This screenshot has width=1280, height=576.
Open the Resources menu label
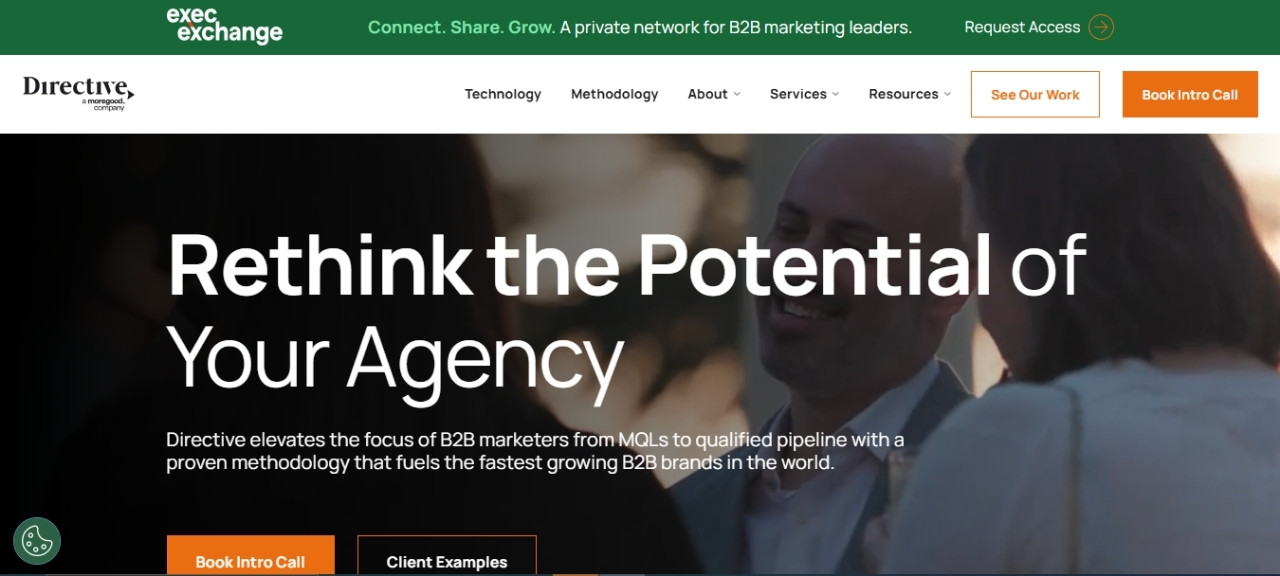coord(903,94)
